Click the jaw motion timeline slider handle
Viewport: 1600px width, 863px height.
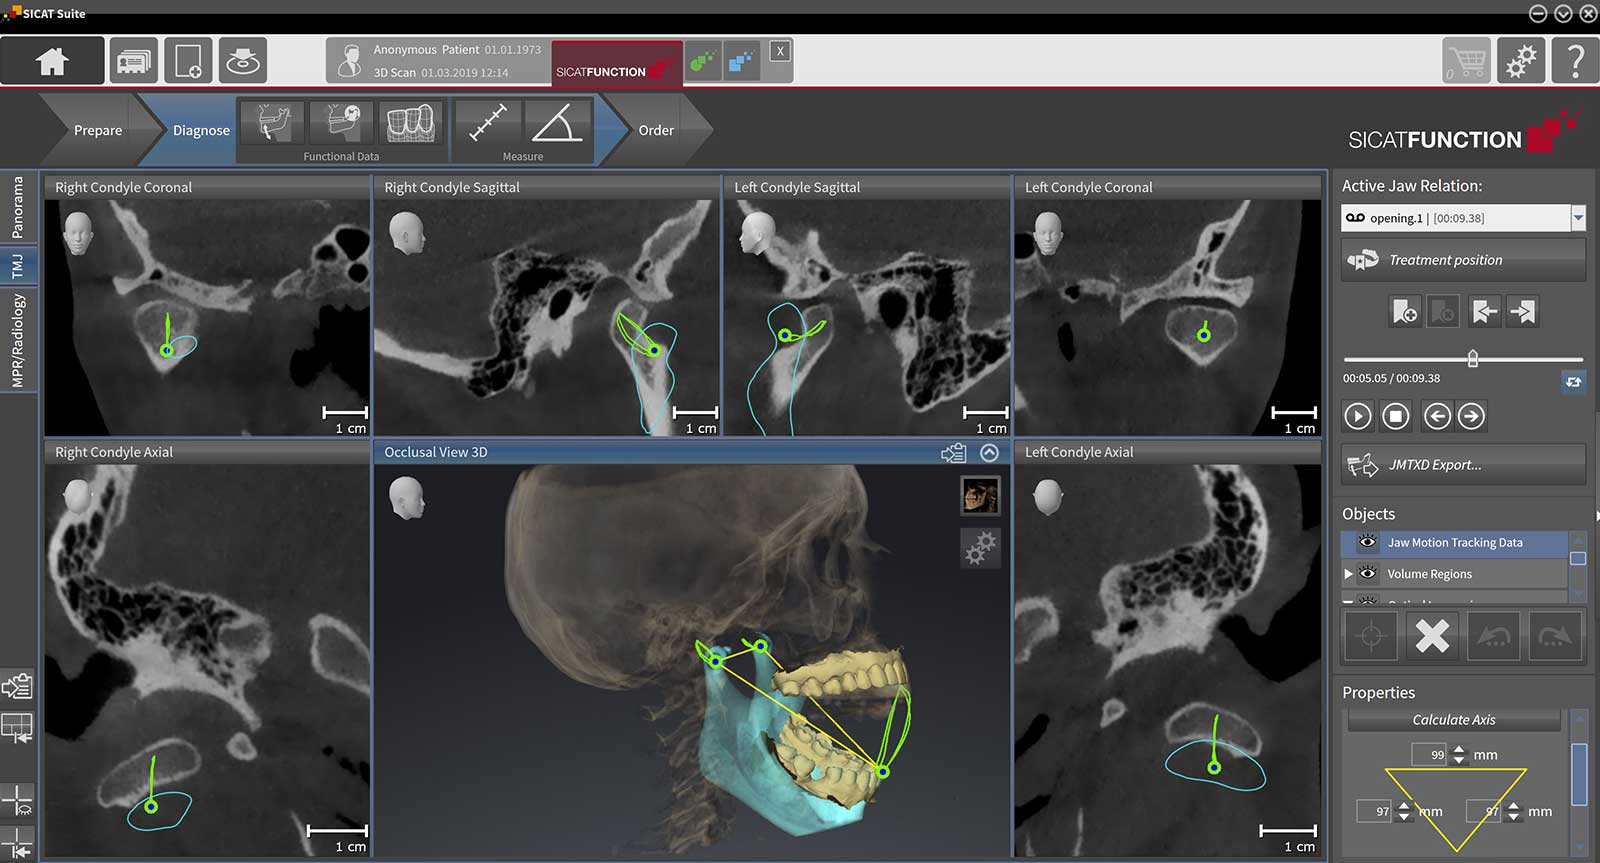(x=1472, y=358)
